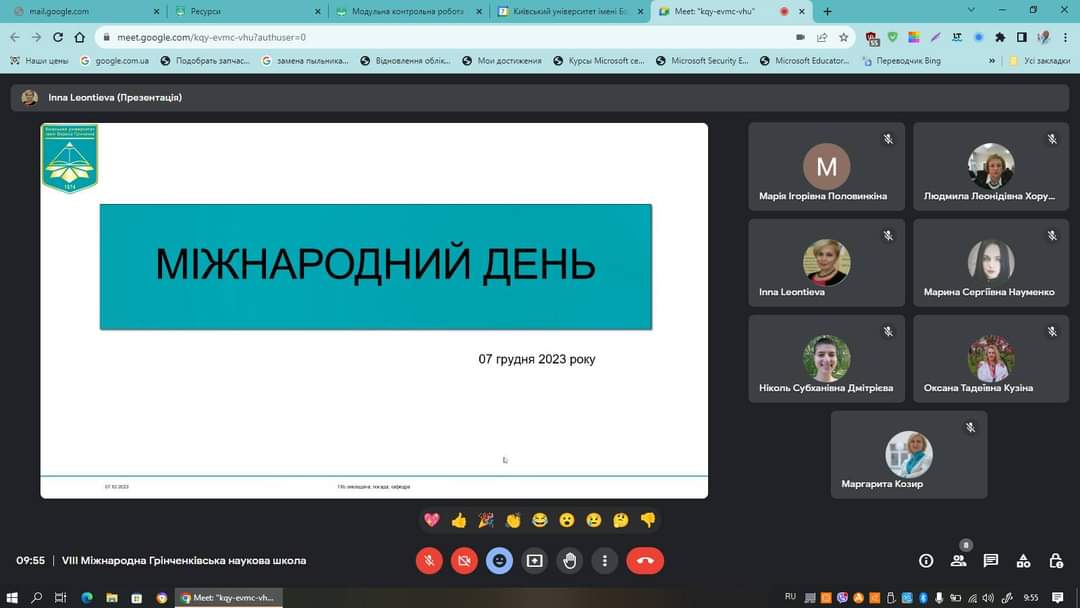Unmute your microphone
Viewport: 1080px width, 608px height.
coord(429,560)
